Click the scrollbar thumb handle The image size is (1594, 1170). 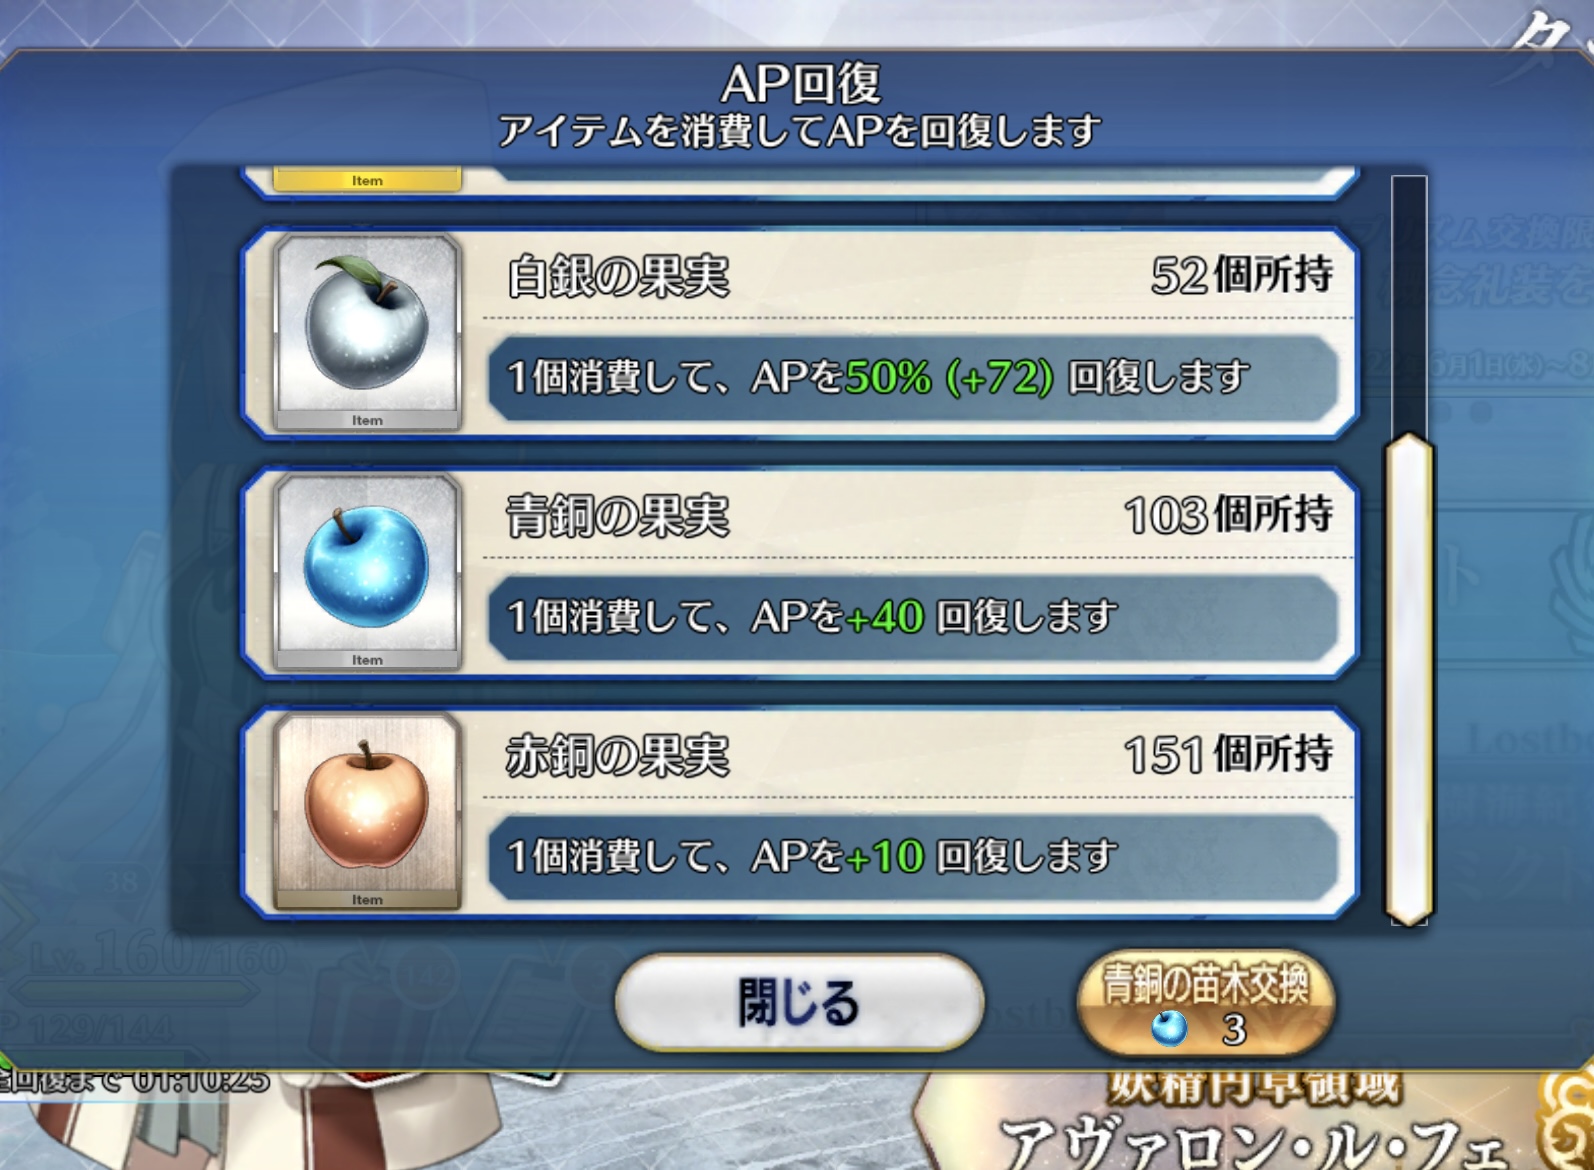(1409, 680)
